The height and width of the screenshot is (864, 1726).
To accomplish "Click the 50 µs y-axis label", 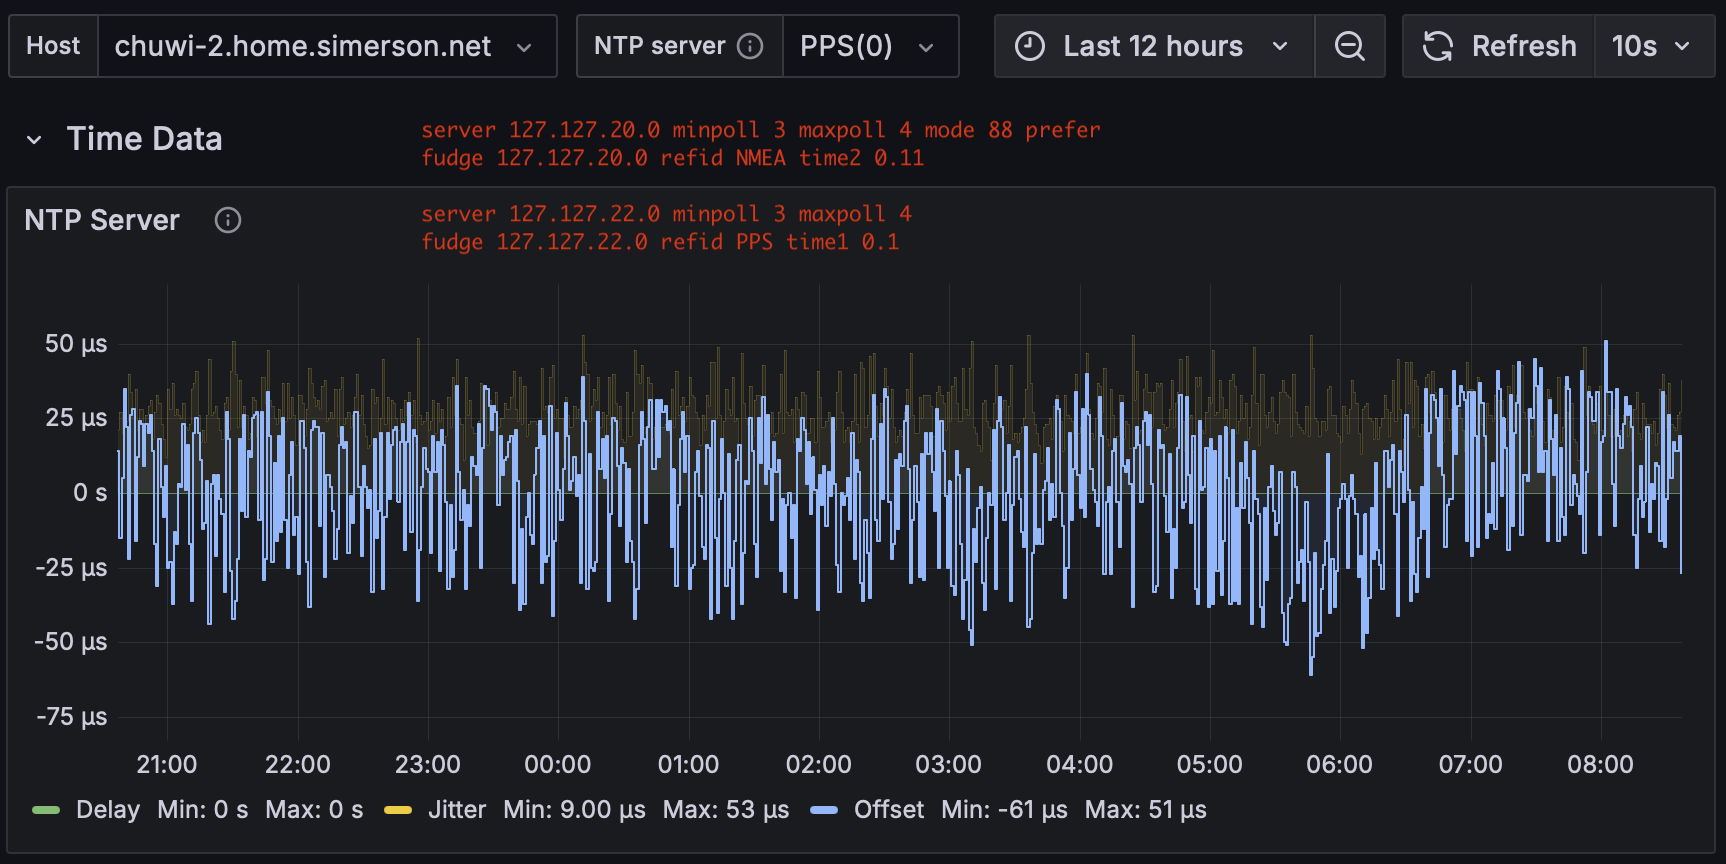I will (x=76, y=344).
